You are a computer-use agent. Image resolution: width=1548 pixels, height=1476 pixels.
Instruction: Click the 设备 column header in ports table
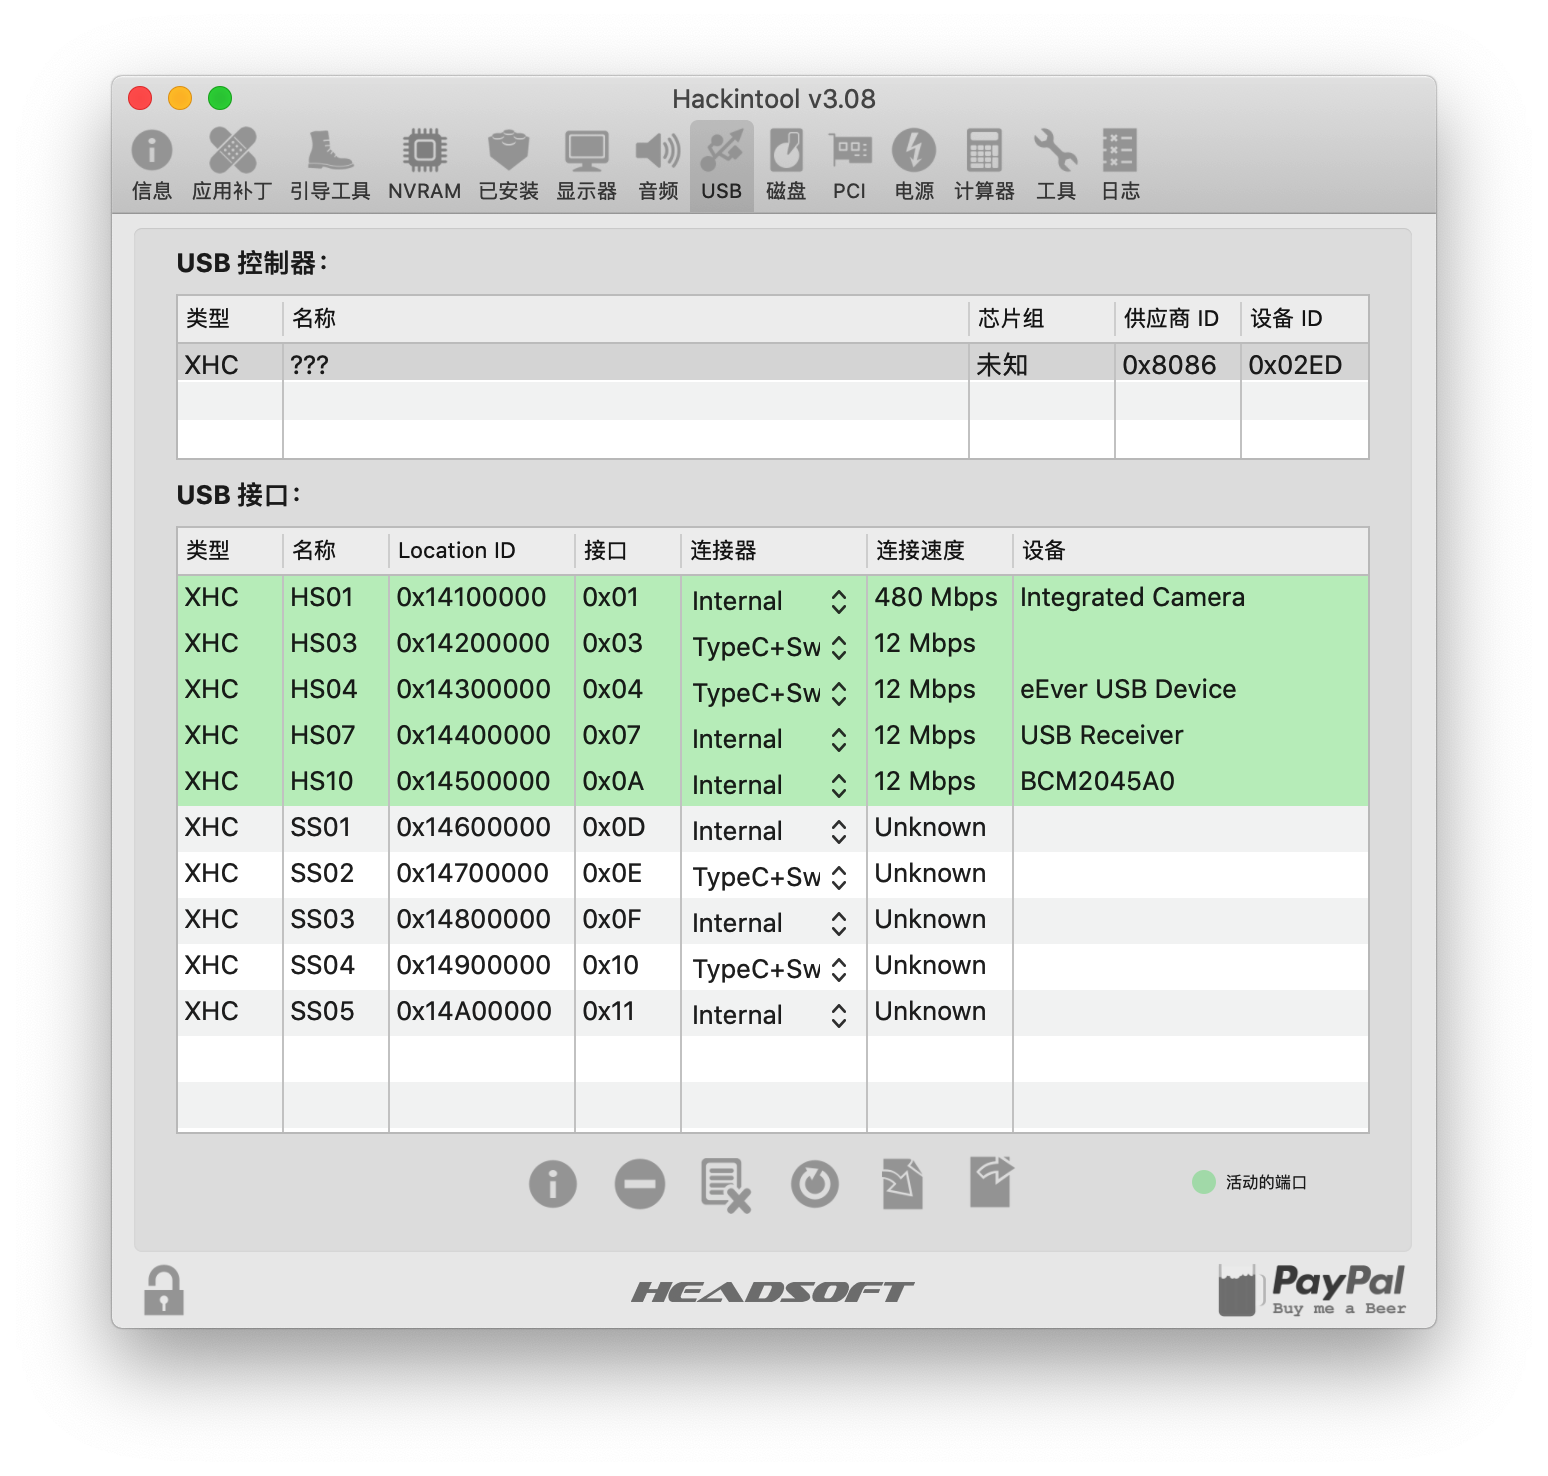[x=1190, y=551]
